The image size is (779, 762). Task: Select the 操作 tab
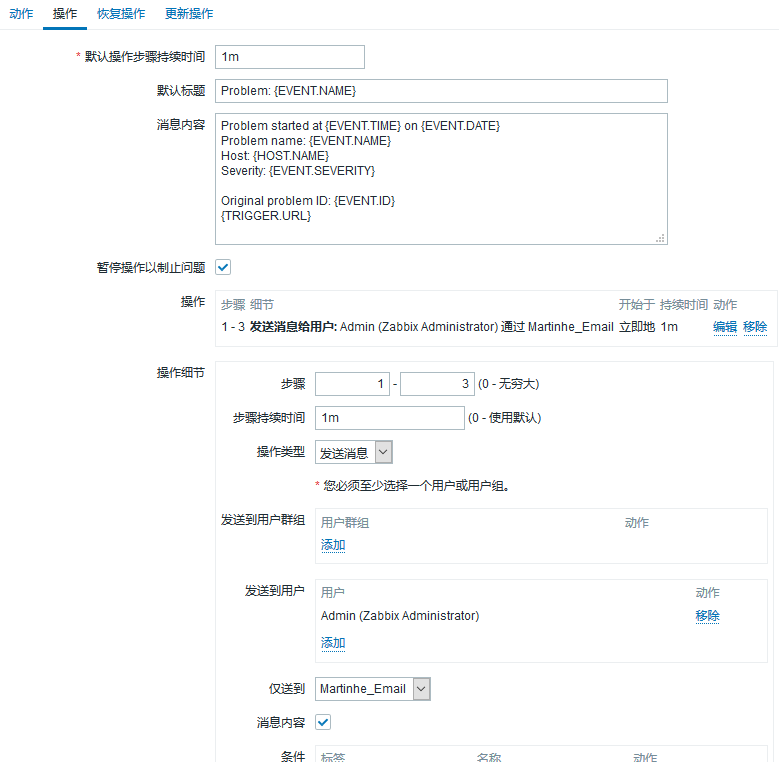[x=64, y=14]
